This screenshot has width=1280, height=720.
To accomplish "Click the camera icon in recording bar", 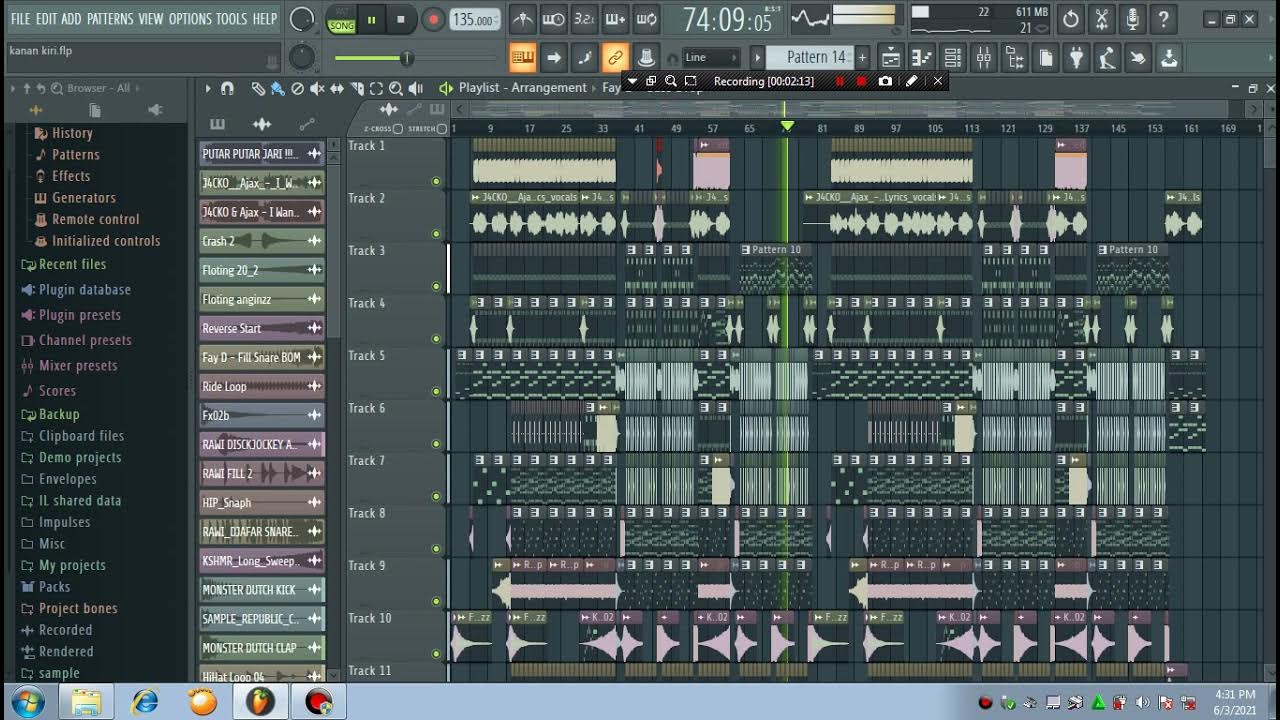I will click(x=885, y=81).
